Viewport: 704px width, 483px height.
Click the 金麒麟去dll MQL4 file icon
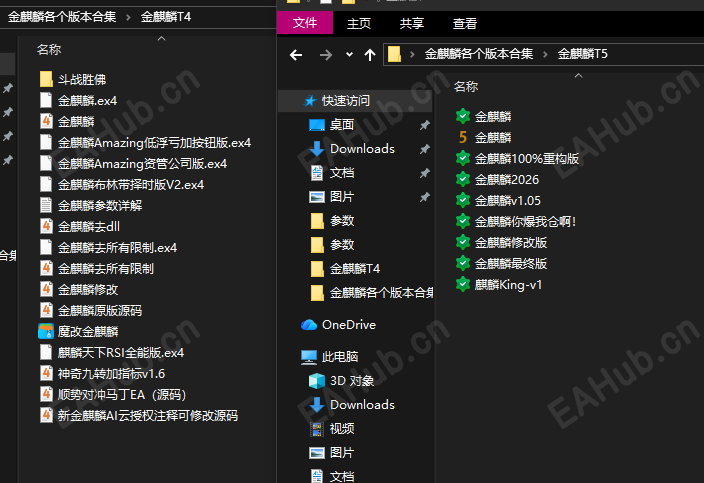[46, 226]
